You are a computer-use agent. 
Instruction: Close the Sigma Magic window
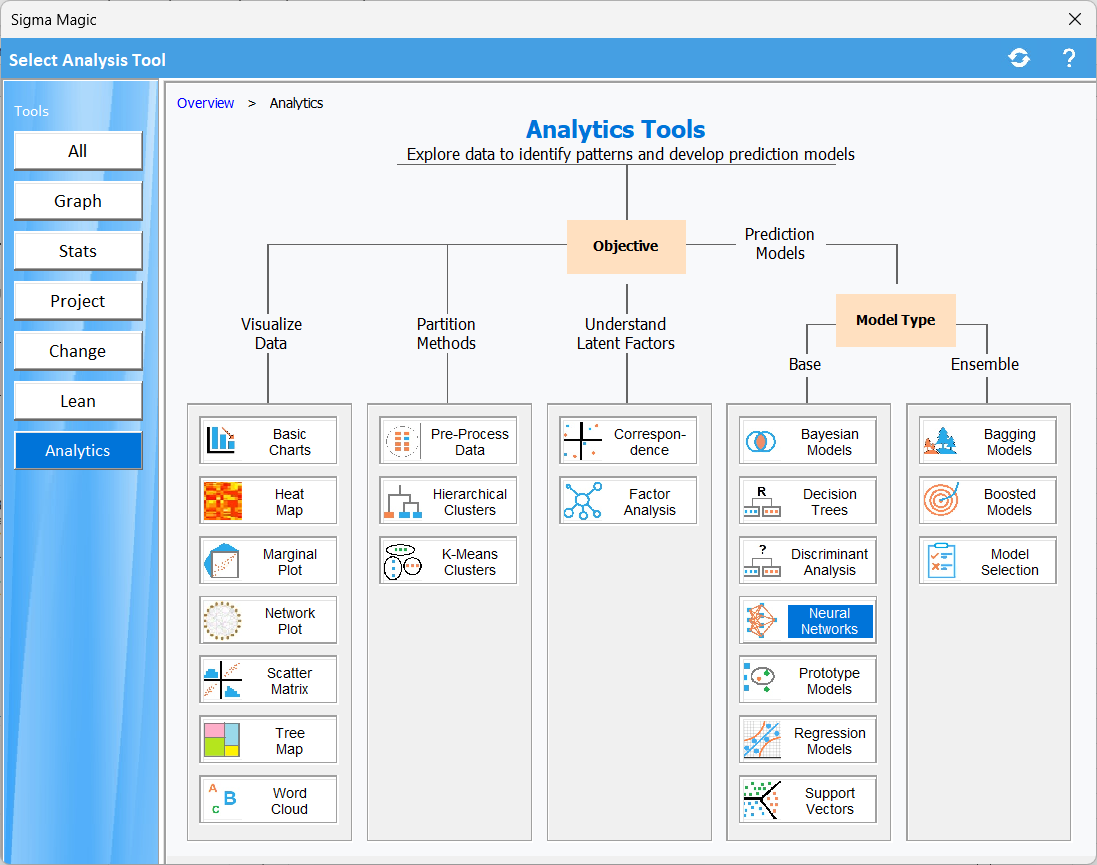pos(1075,19)
